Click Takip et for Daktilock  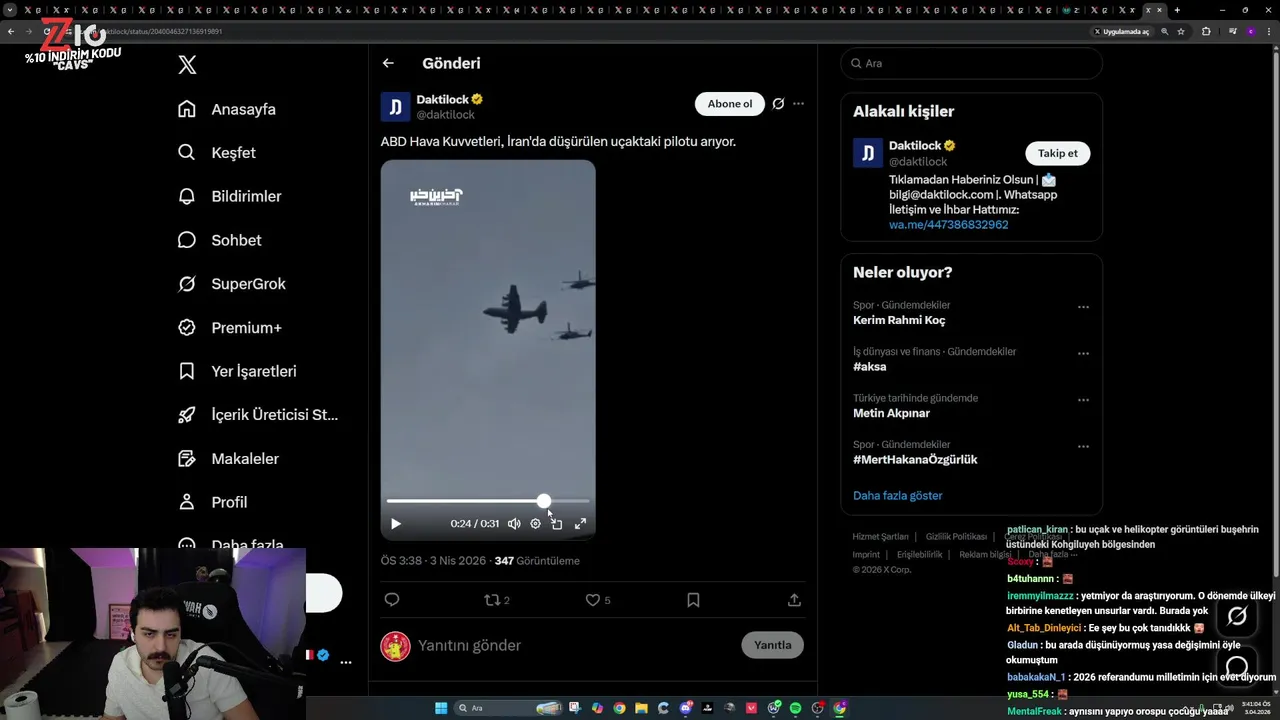coord(1058,153)
